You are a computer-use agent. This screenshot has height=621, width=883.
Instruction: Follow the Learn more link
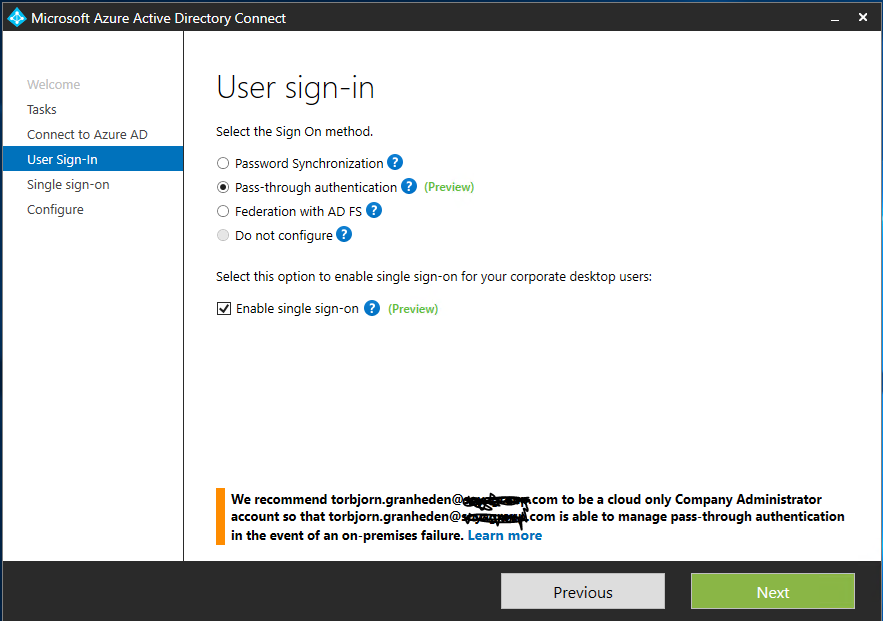505,535
